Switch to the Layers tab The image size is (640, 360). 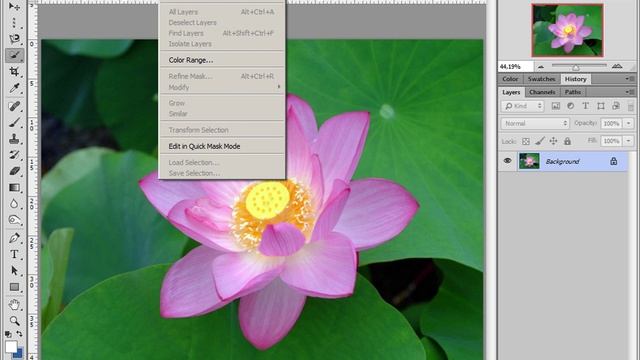tap(511, 92)
